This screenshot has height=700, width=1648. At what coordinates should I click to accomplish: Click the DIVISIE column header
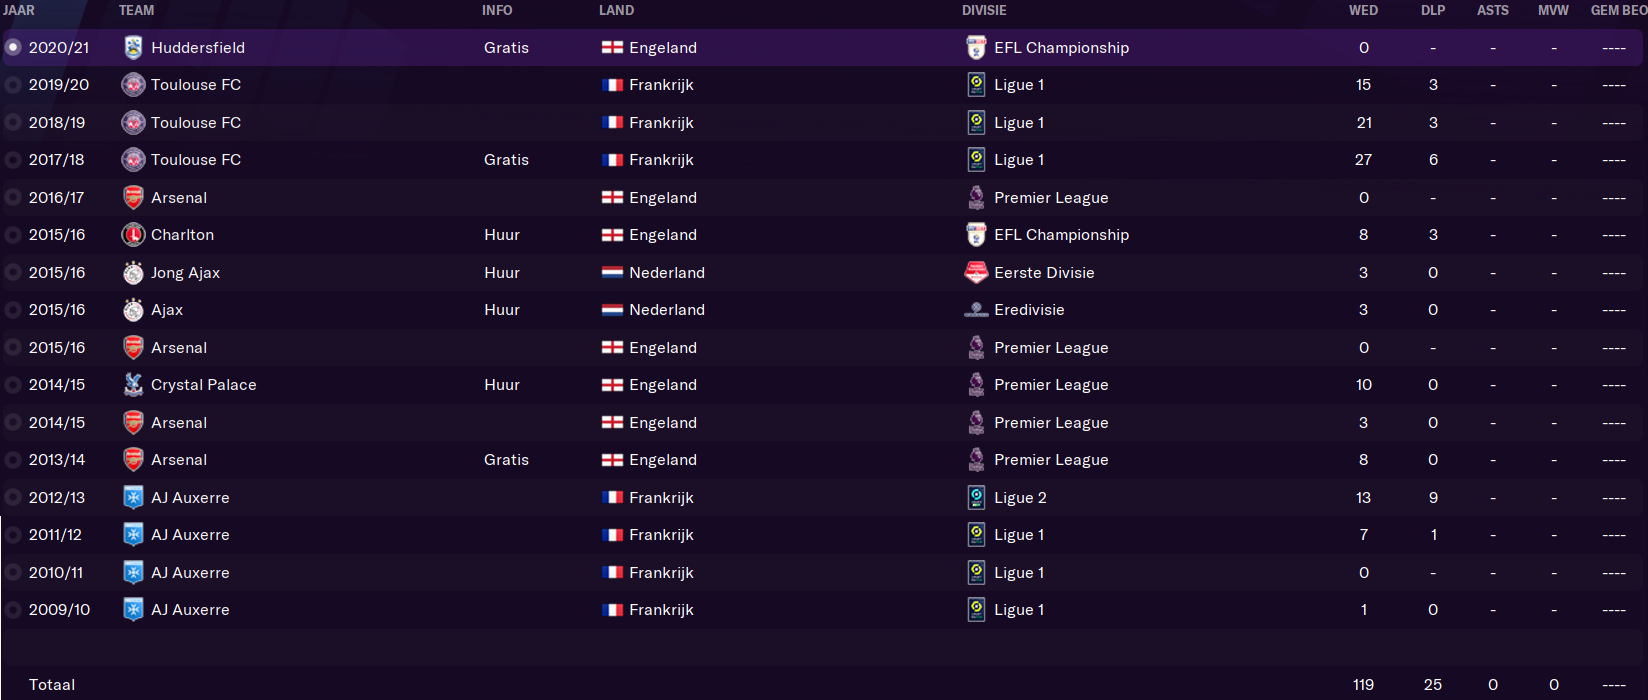[984, 10]
